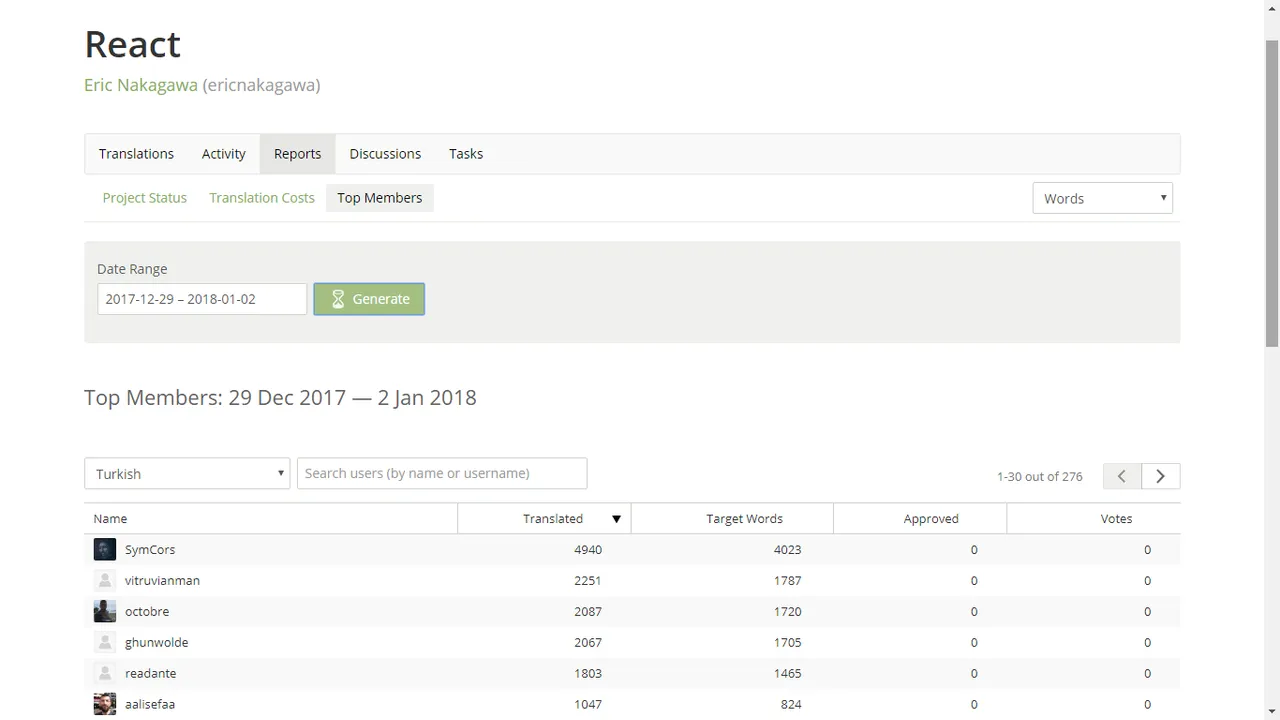Select the Reports tab

click(298, 154)
